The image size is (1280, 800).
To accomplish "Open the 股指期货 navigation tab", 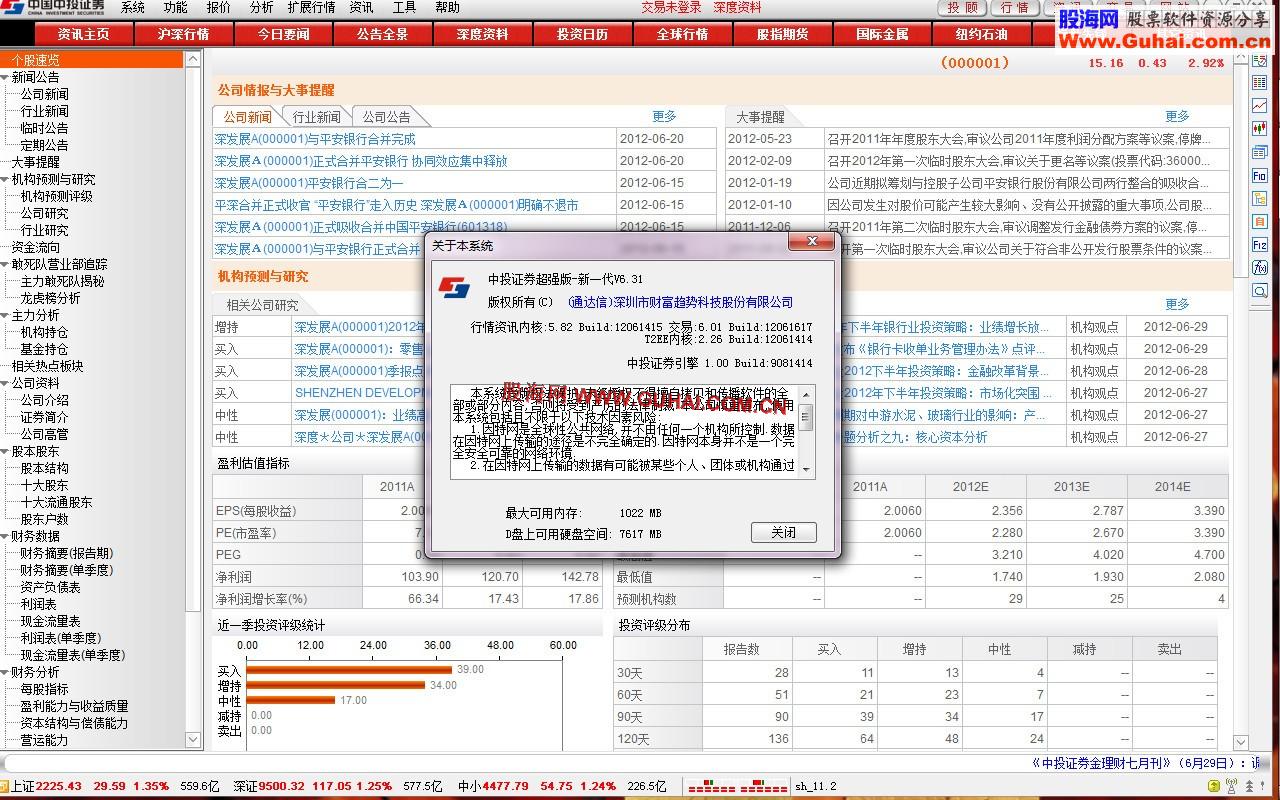I will [x=783, y=34].
